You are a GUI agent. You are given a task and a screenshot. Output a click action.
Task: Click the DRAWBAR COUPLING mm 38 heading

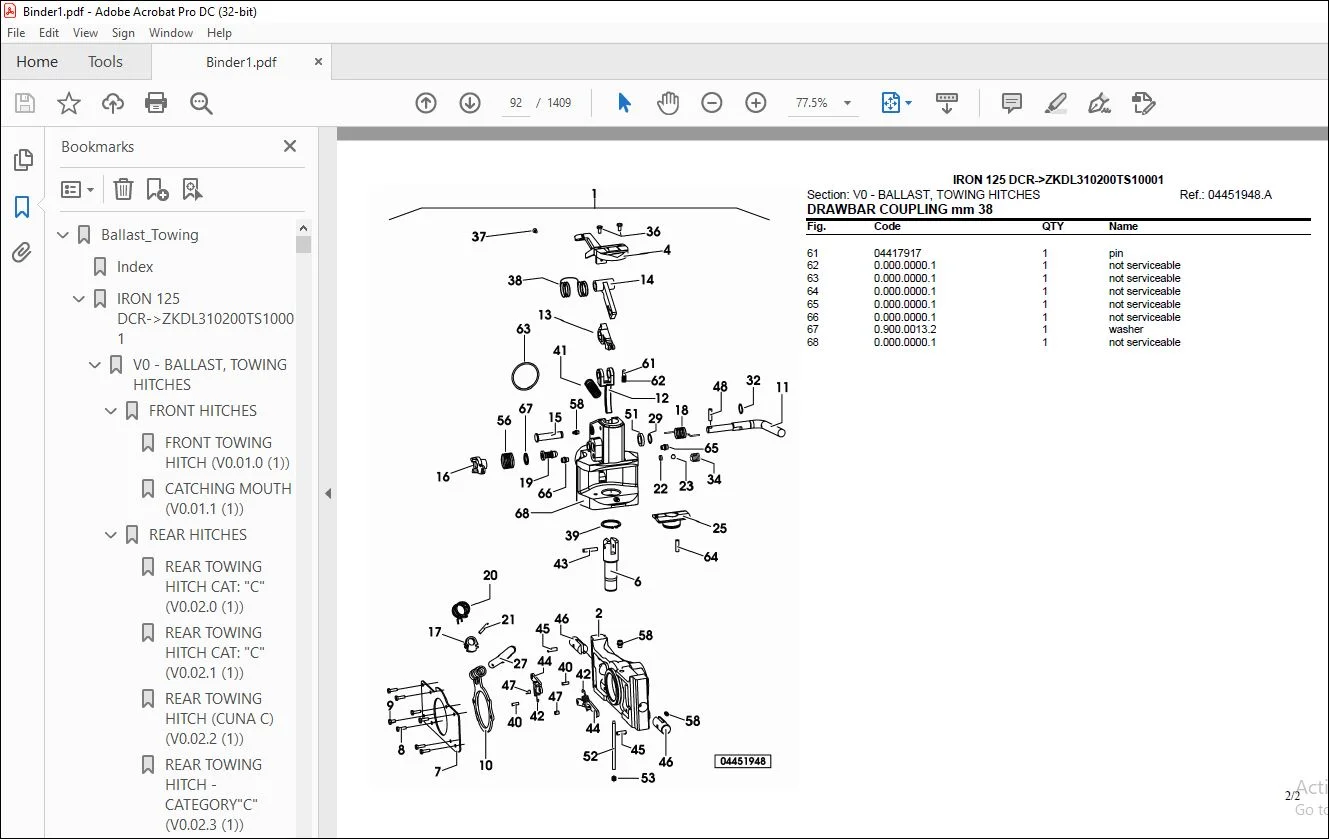[x=899, y=209]
